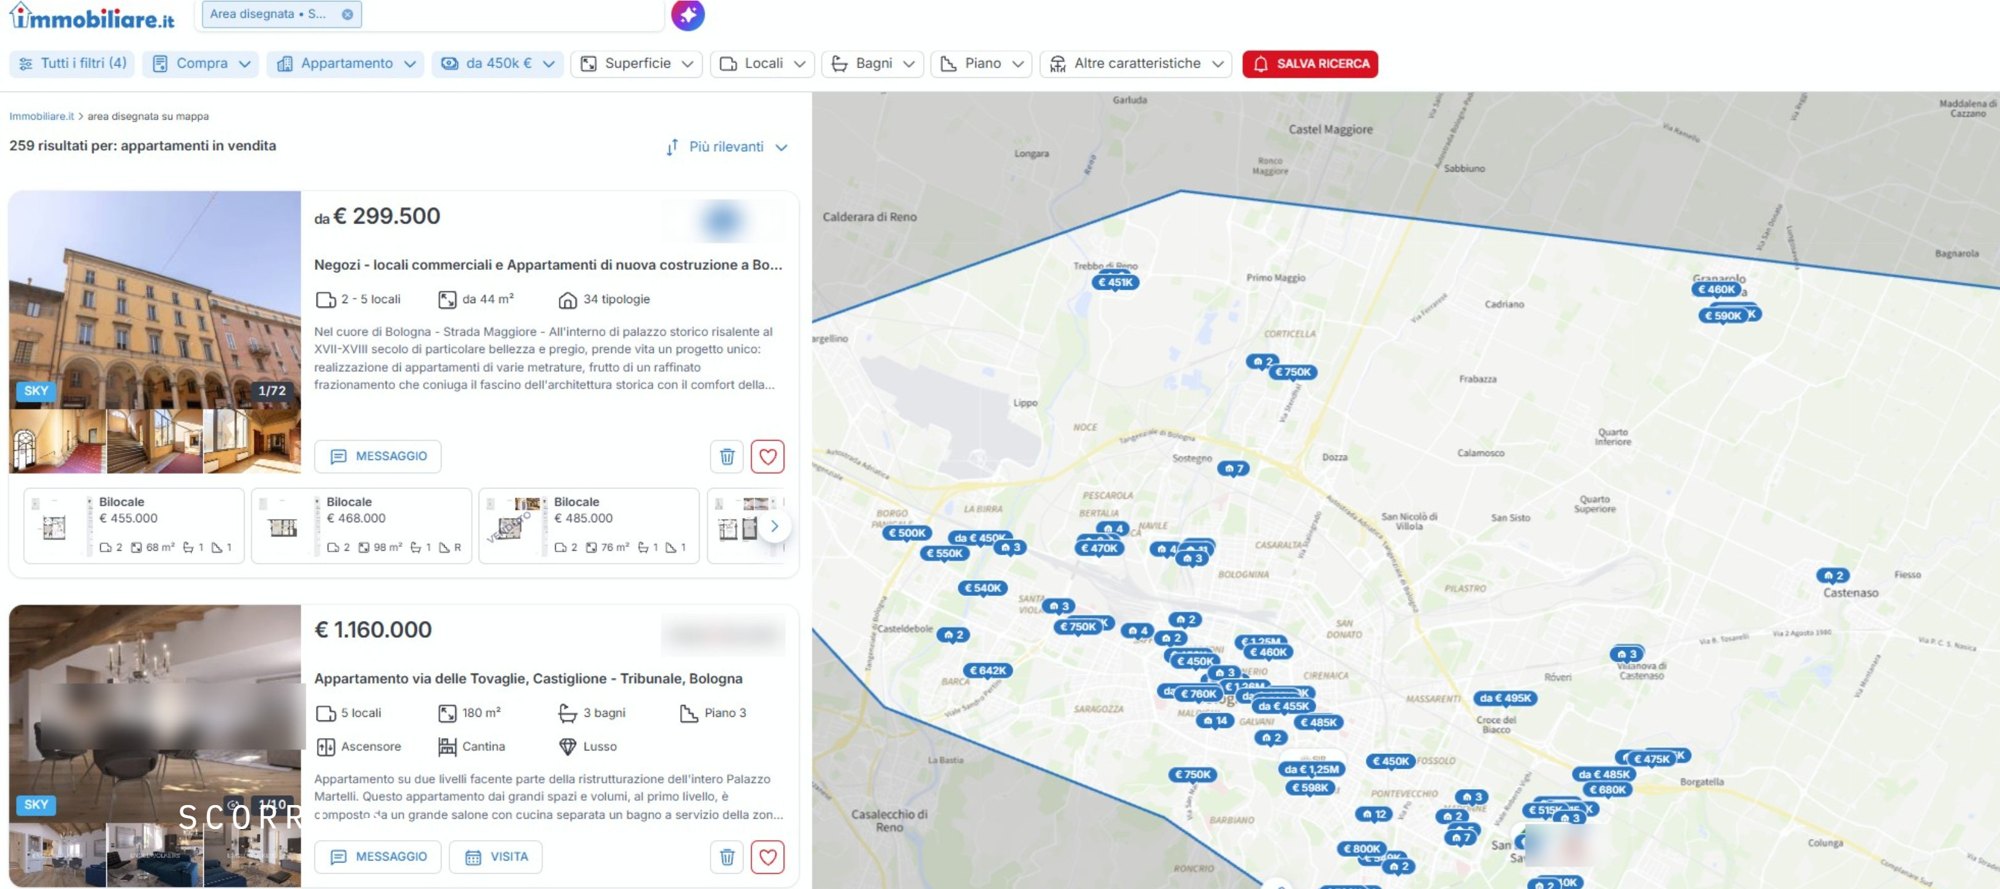Open listing 'Appartamento via delle Tovaglie'
This screenshot has height=889, width=2000.
528,678
